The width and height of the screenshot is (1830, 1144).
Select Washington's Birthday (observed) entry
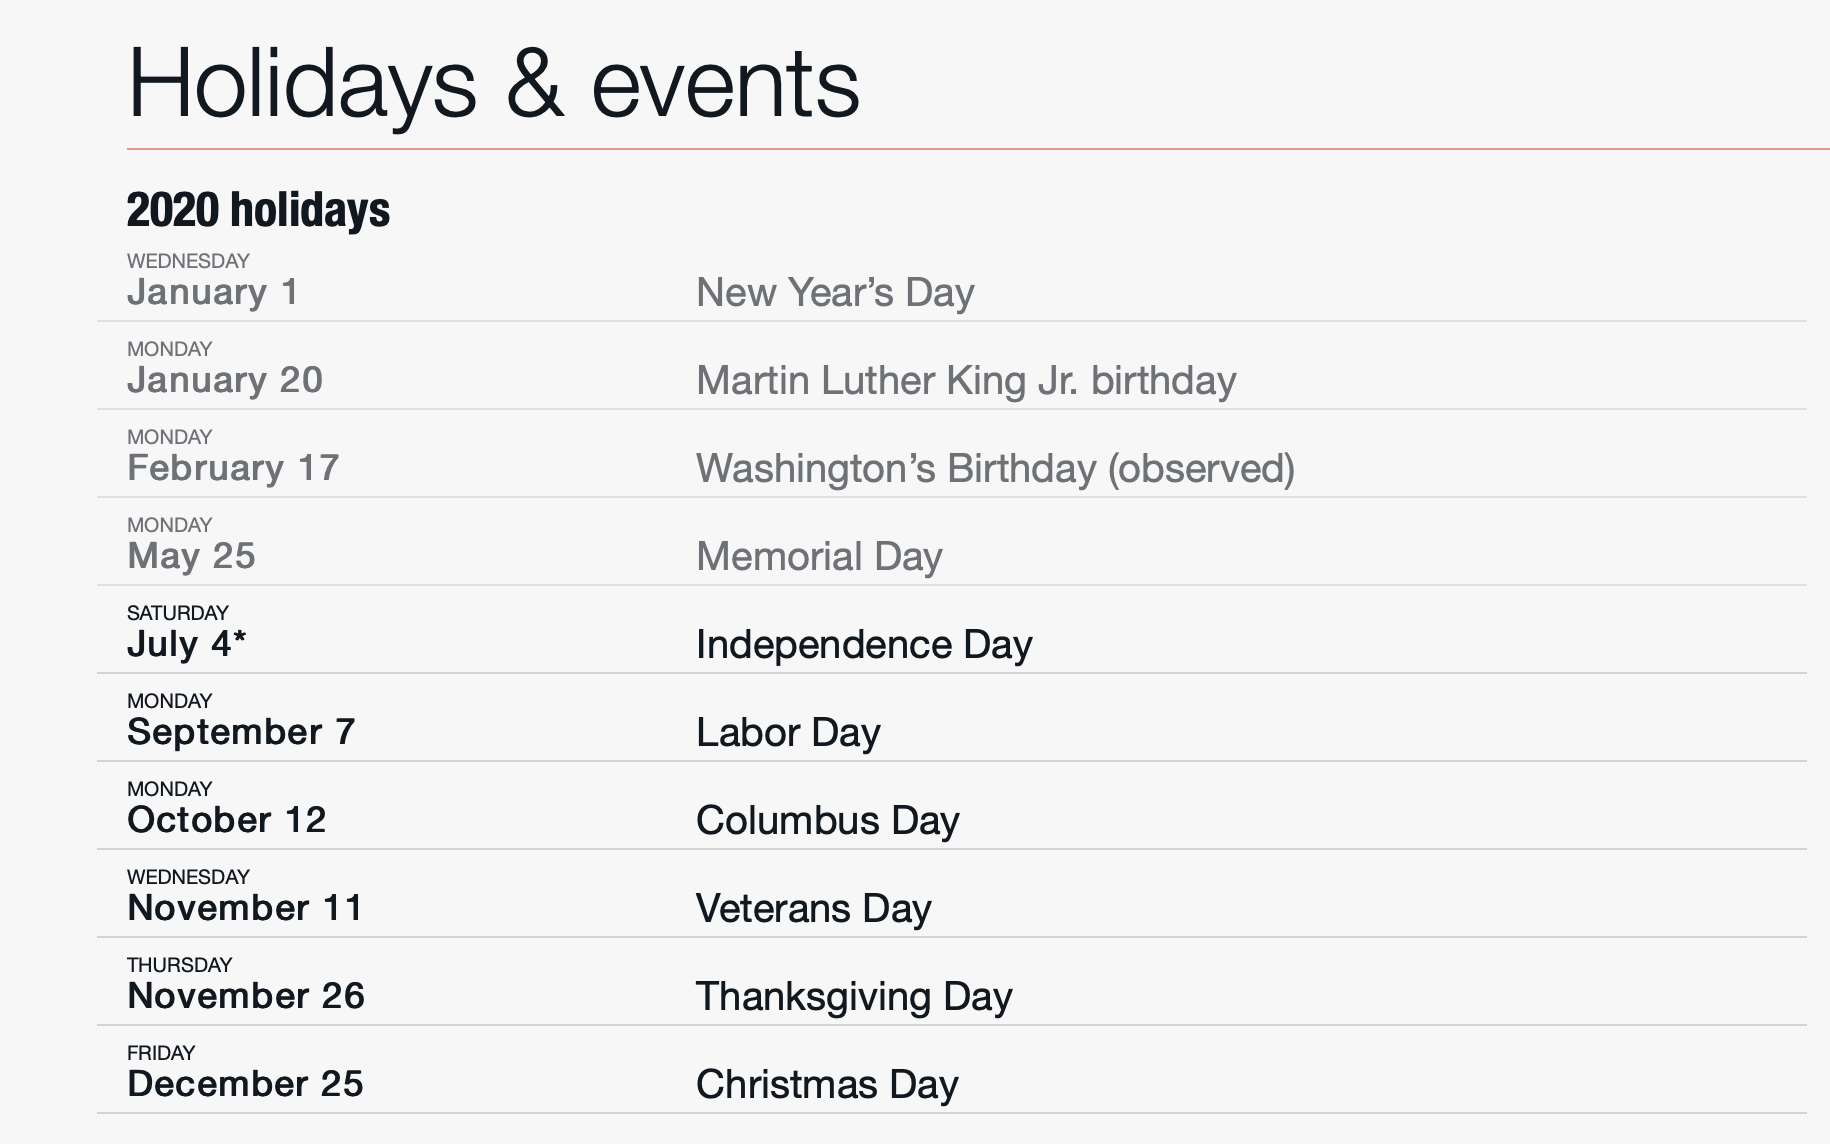[995, 469]
